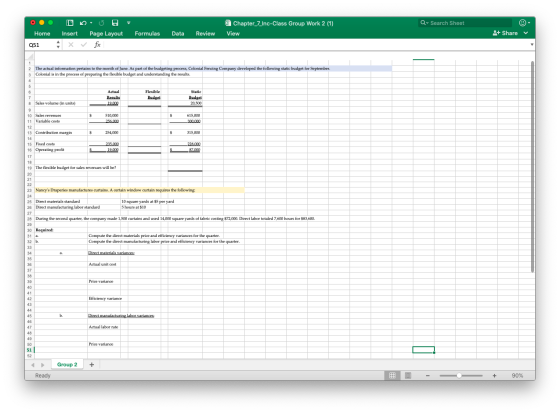This screenshot has width=560, height=413.
Task: Click the fx Insert Function icon
Action: [97, 45]
